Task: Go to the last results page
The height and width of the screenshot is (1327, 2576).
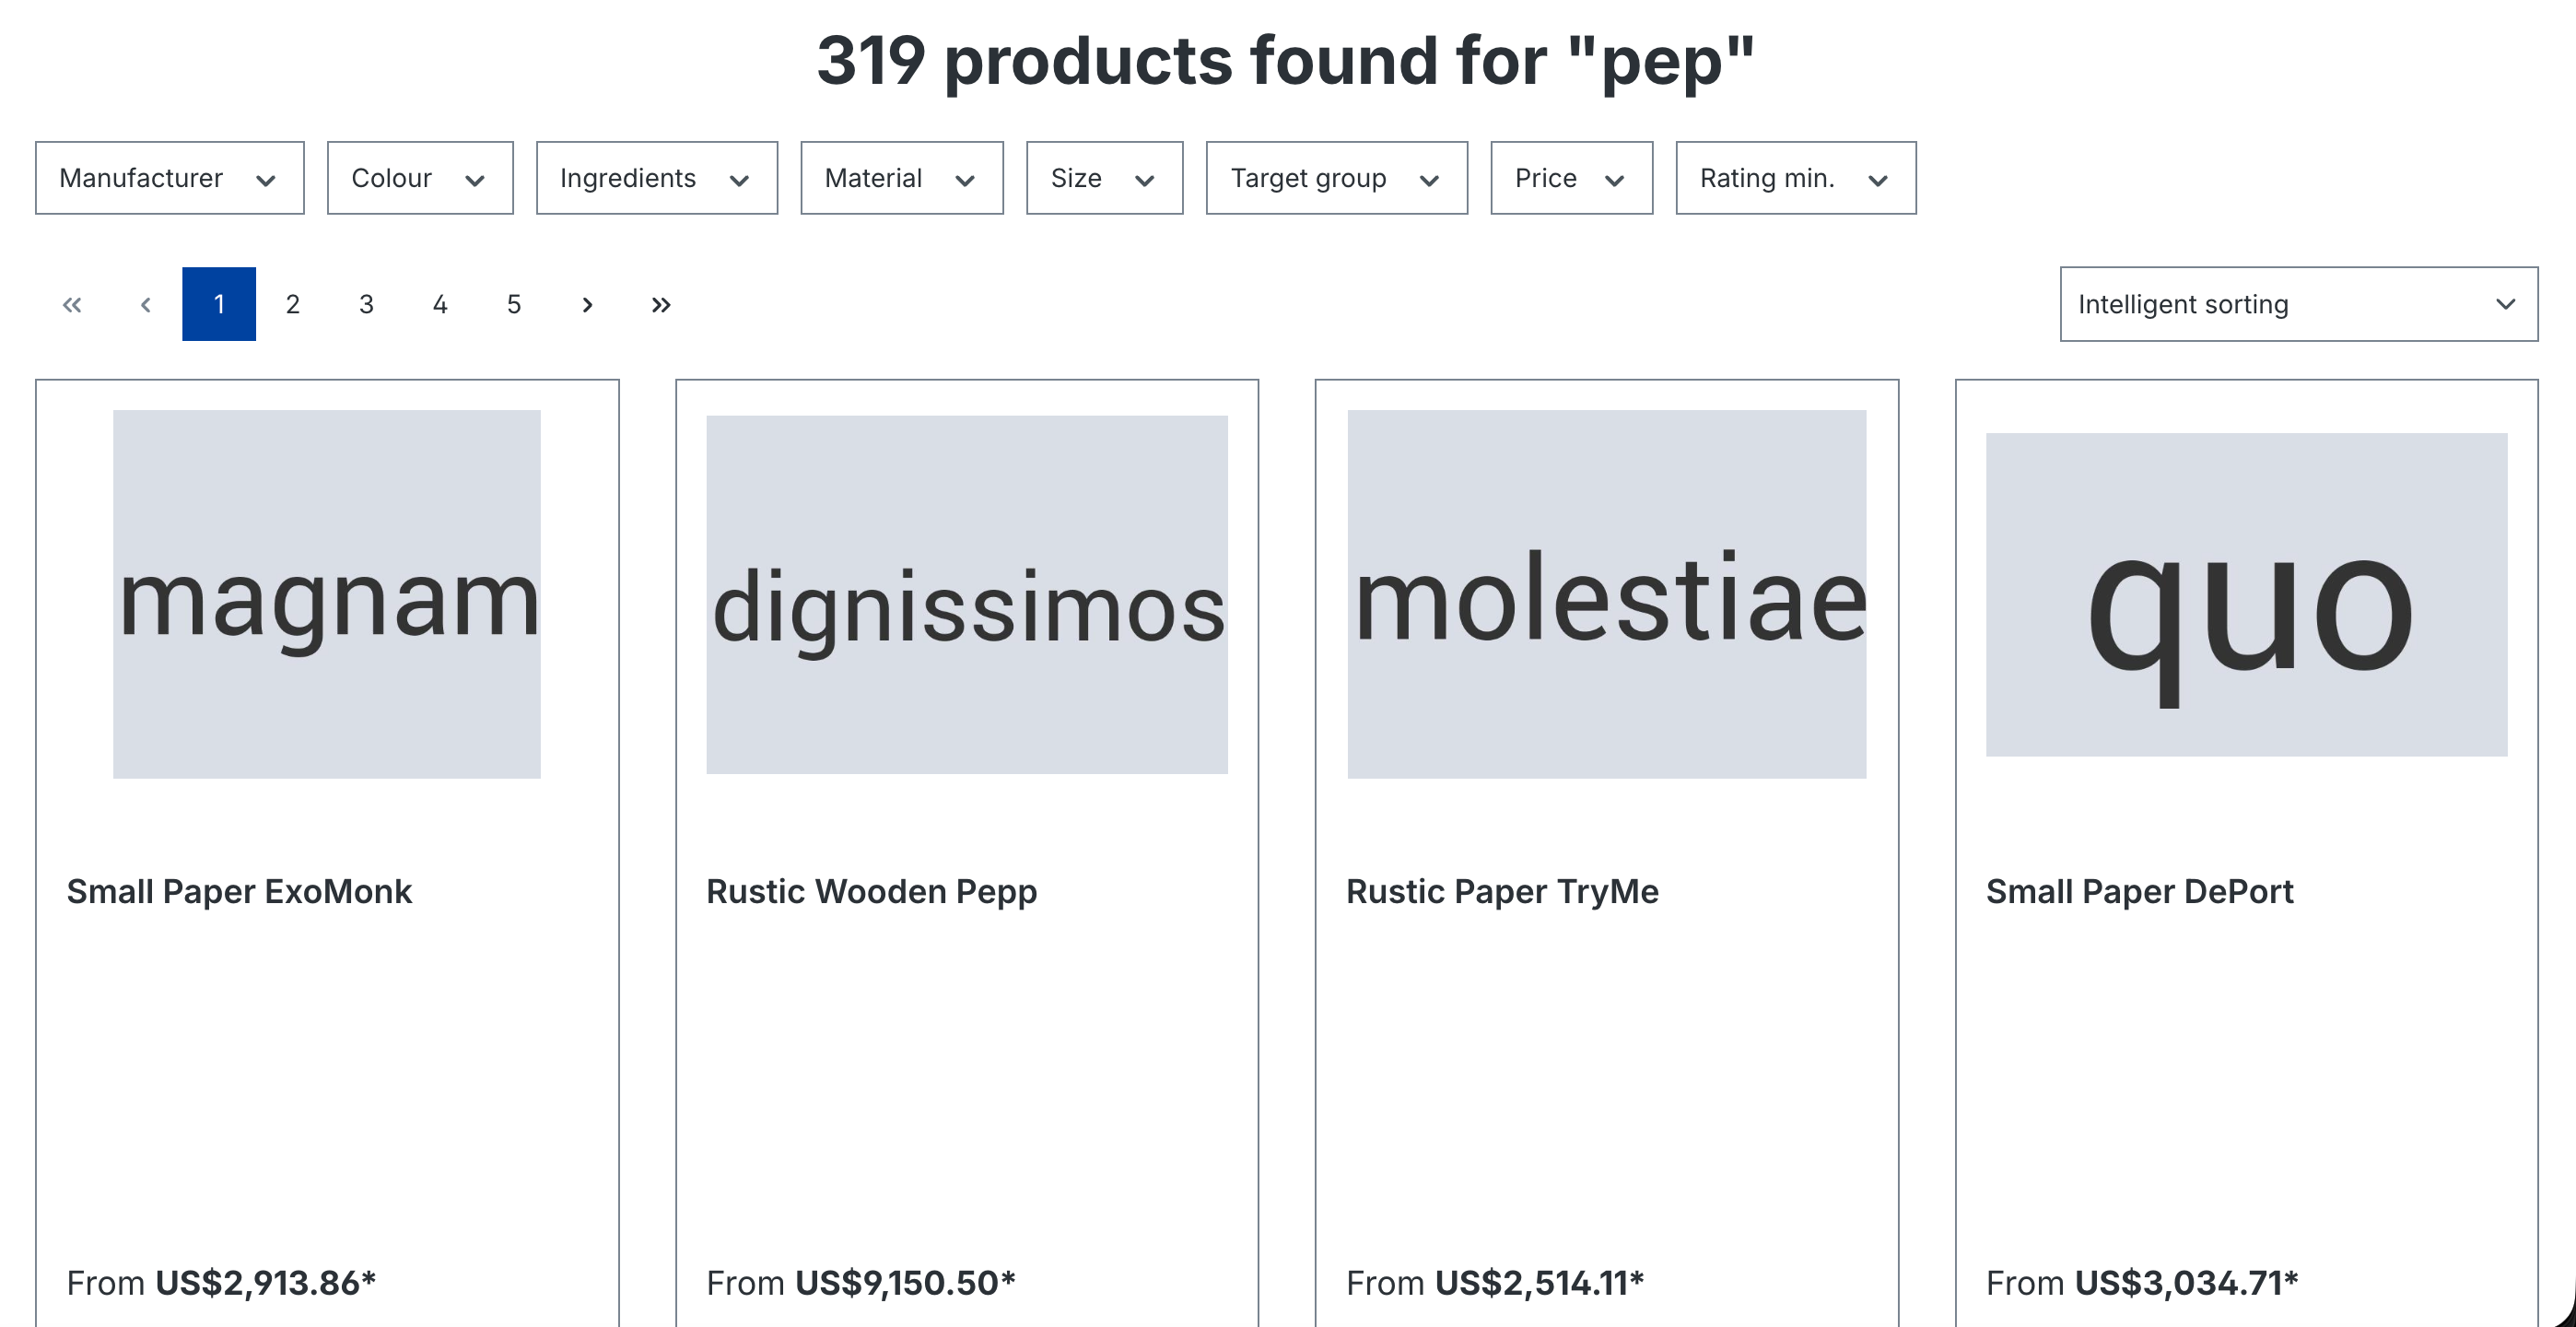Action: pos(660,304)
